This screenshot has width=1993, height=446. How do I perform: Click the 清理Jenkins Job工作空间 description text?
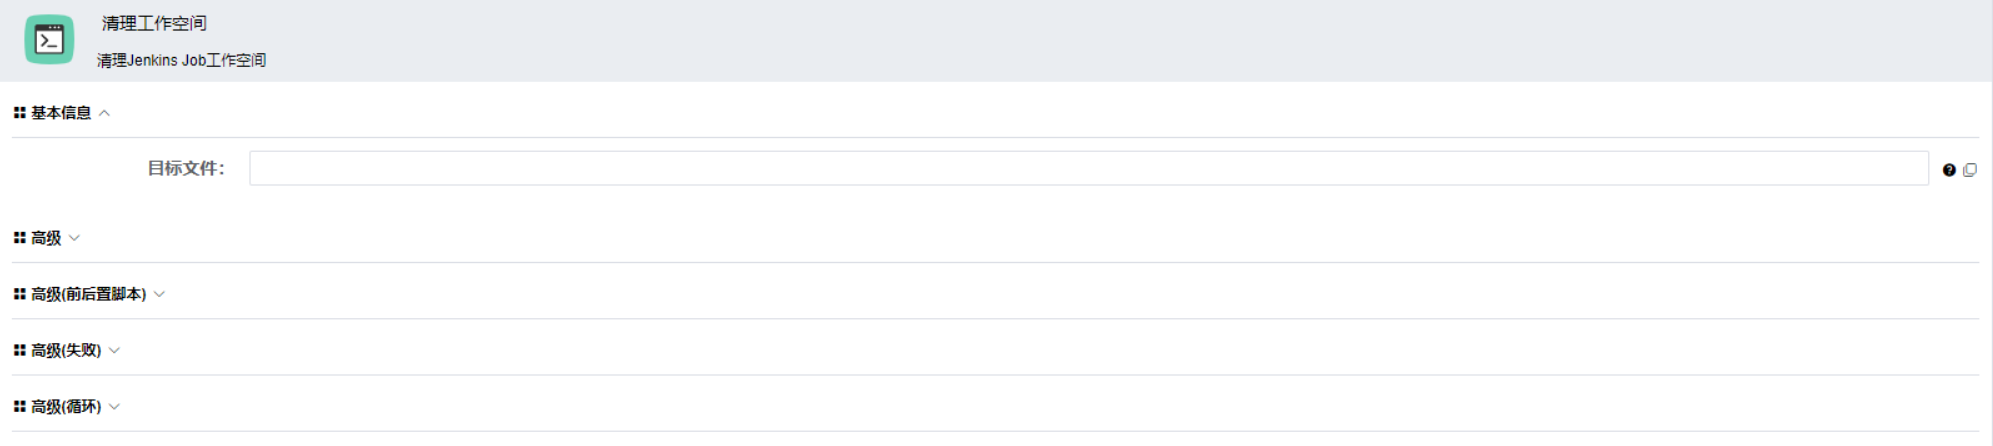tap(181, 60)
